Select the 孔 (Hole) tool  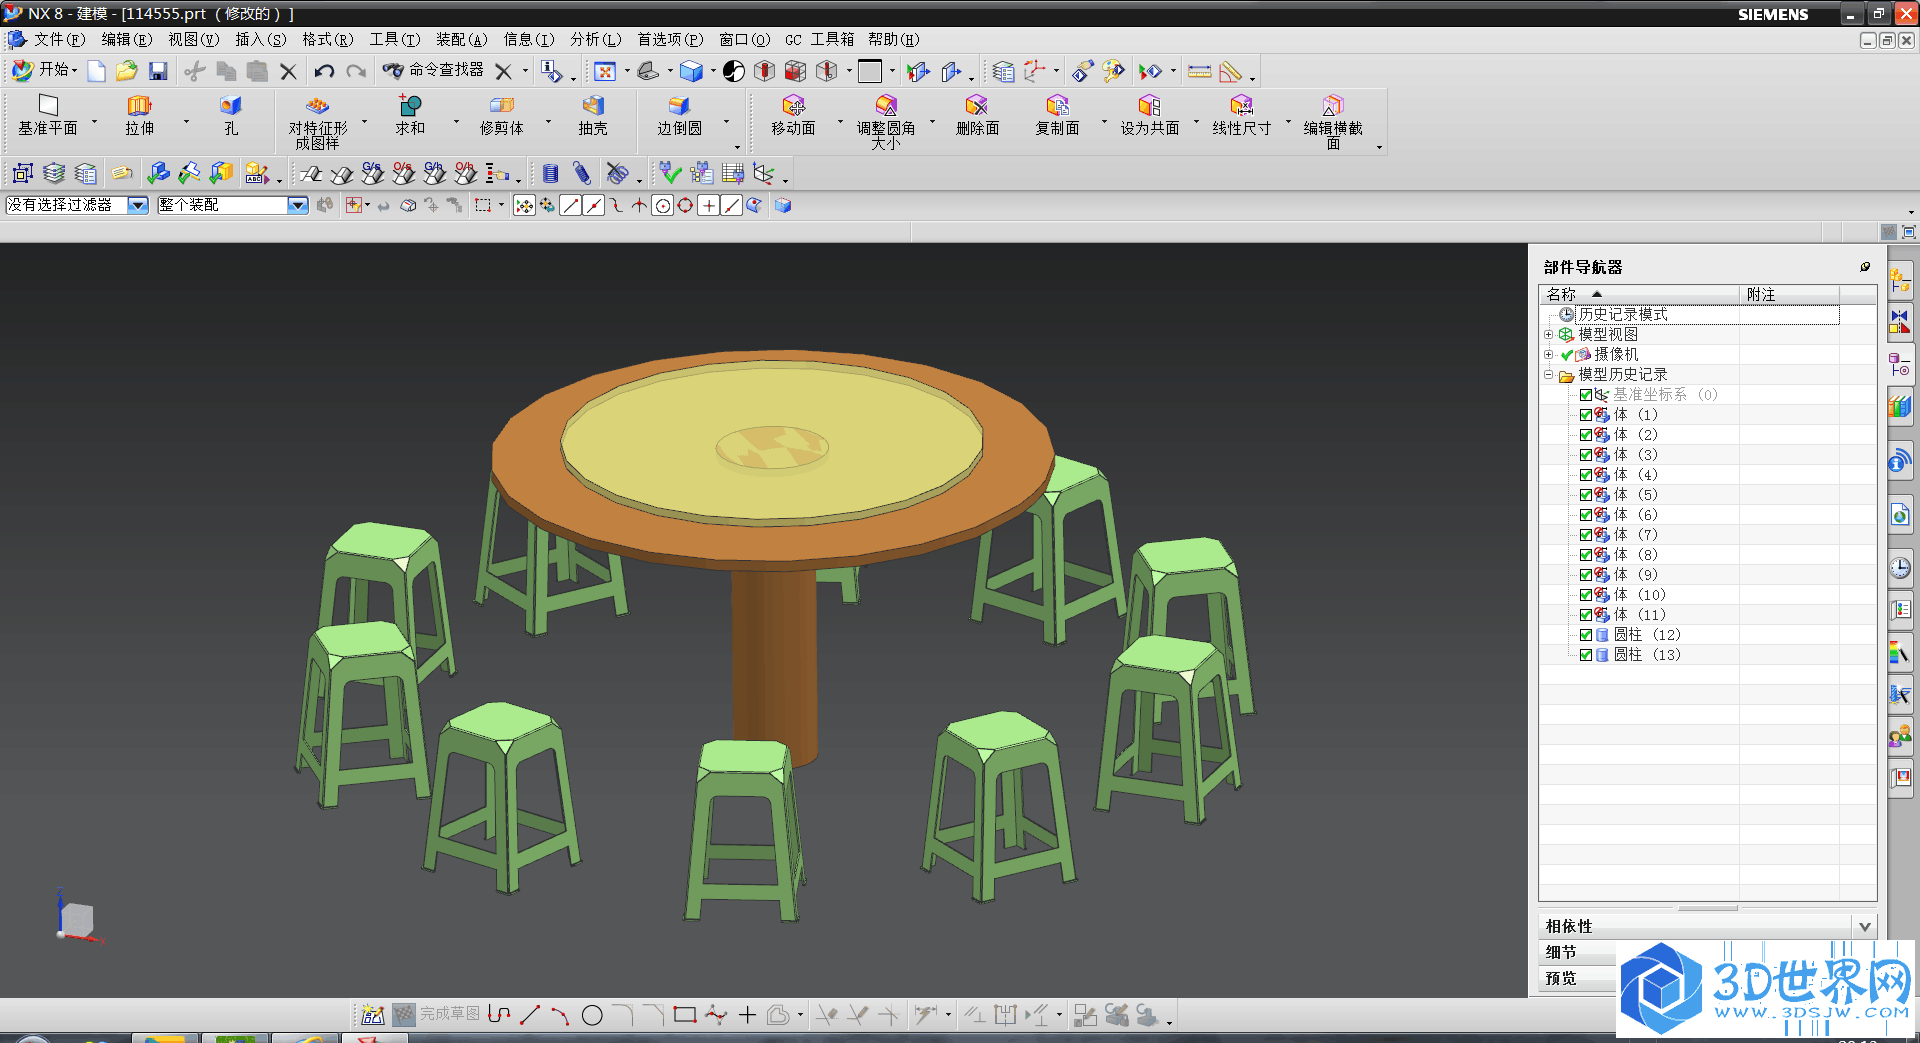[230, 106]
